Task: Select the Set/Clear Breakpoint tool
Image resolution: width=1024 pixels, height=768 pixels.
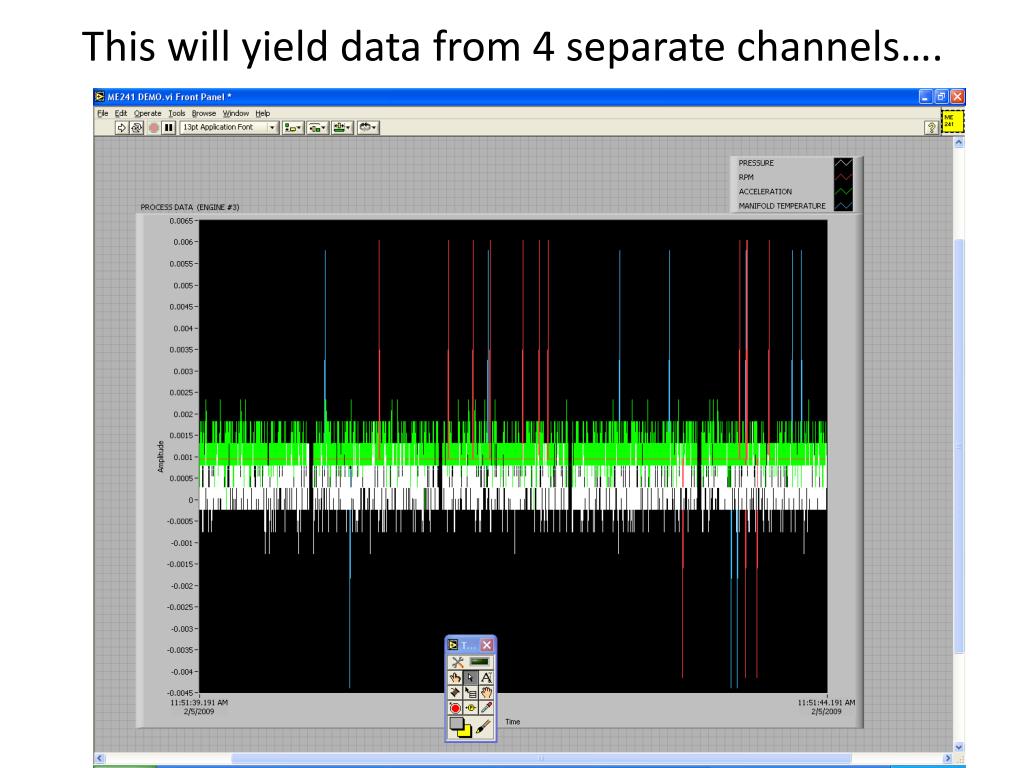Action: point(455,708)
